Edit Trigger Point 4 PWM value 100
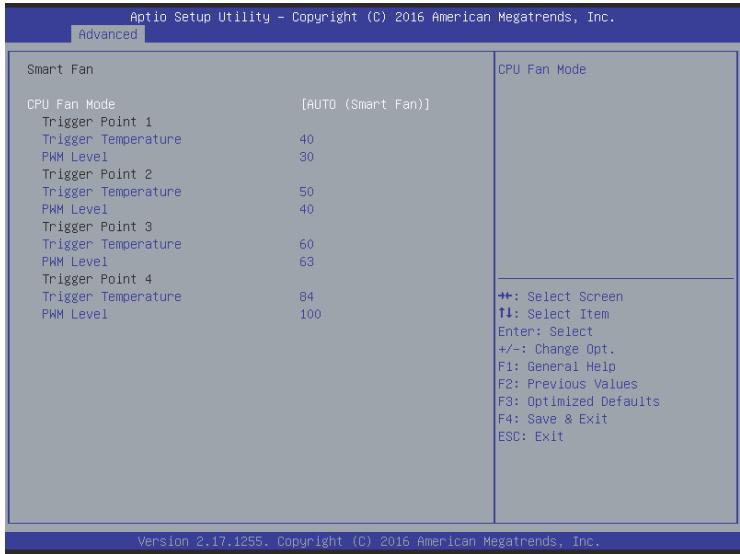The image size is (740, 554). [x=310, y=314]
